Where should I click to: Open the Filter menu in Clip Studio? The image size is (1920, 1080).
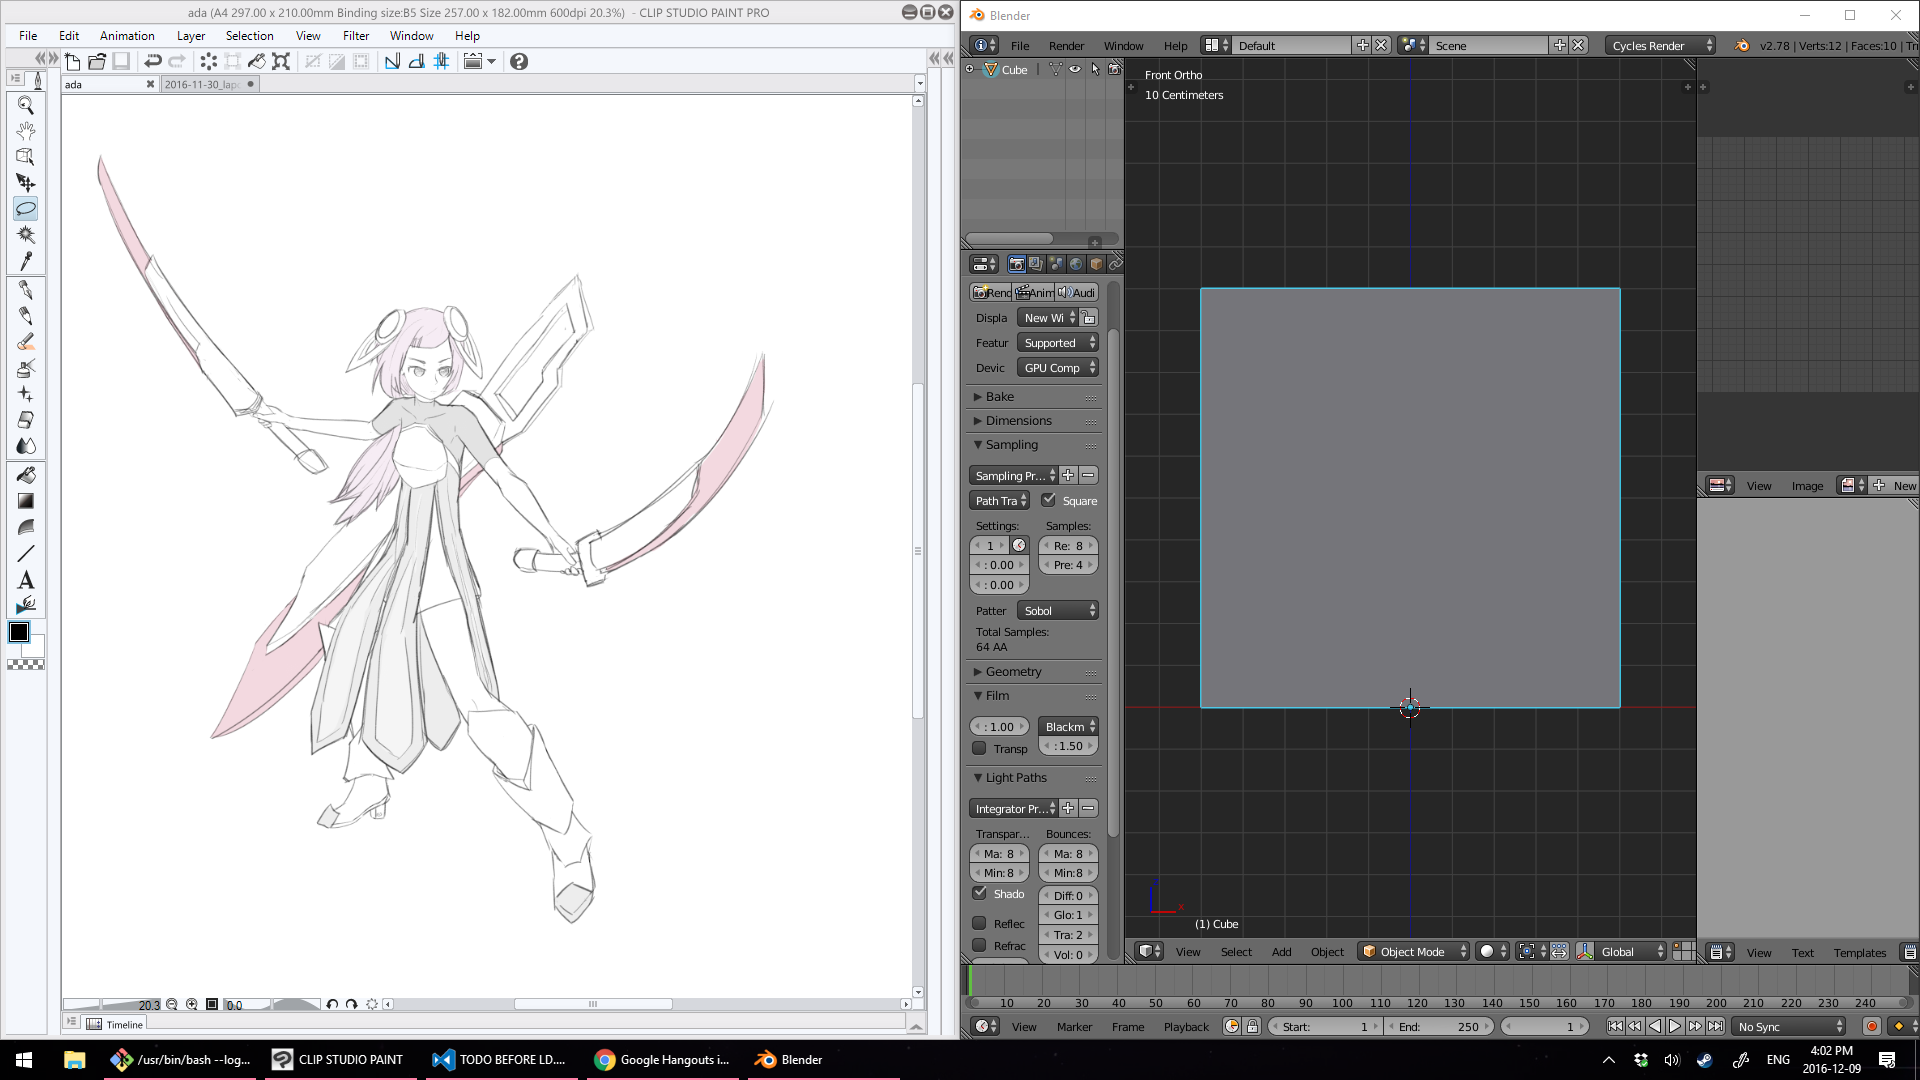click(356, 36)
